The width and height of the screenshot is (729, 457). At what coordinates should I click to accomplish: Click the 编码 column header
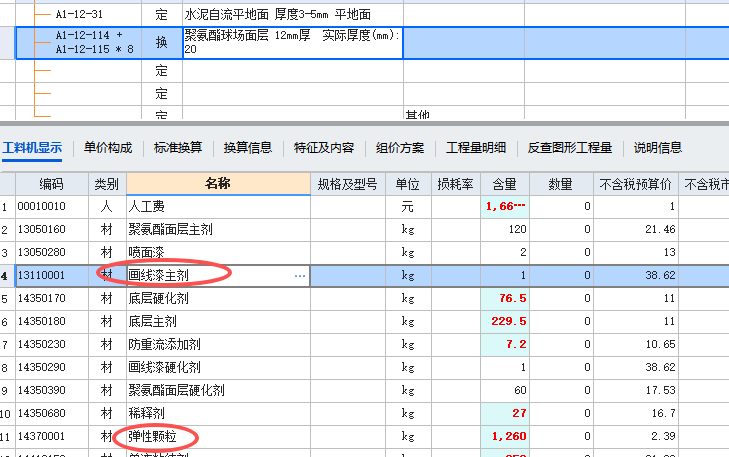(x=52, y=184)
